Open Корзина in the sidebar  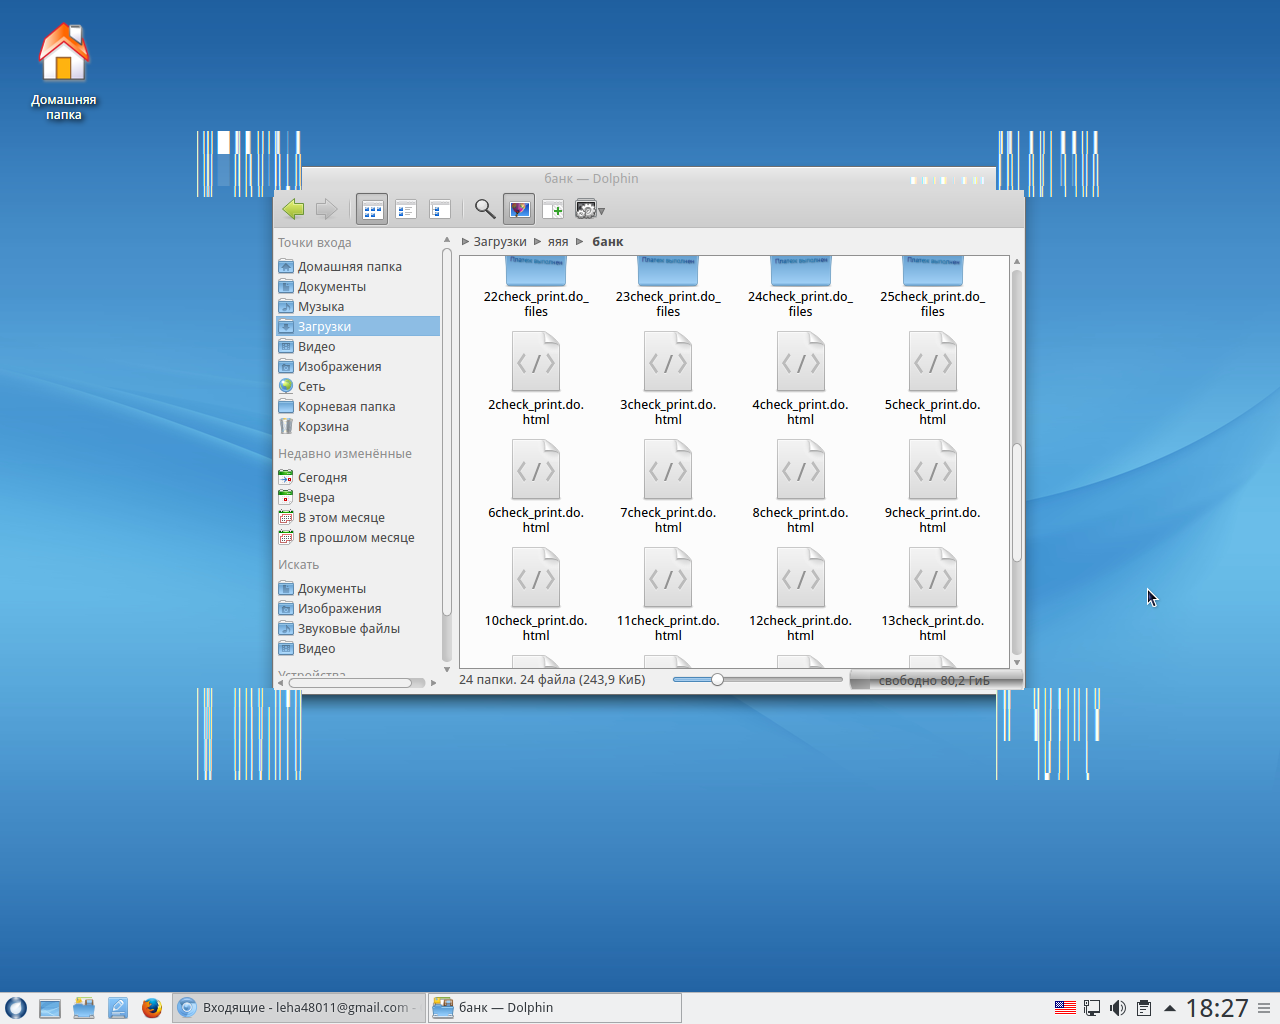tap(323, 427)
